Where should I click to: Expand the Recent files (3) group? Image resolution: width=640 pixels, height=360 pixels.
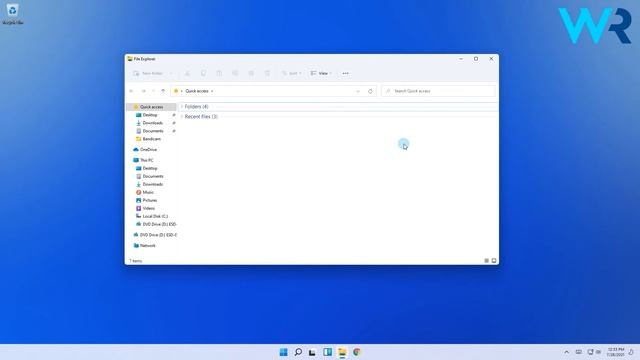click(182, 117)
